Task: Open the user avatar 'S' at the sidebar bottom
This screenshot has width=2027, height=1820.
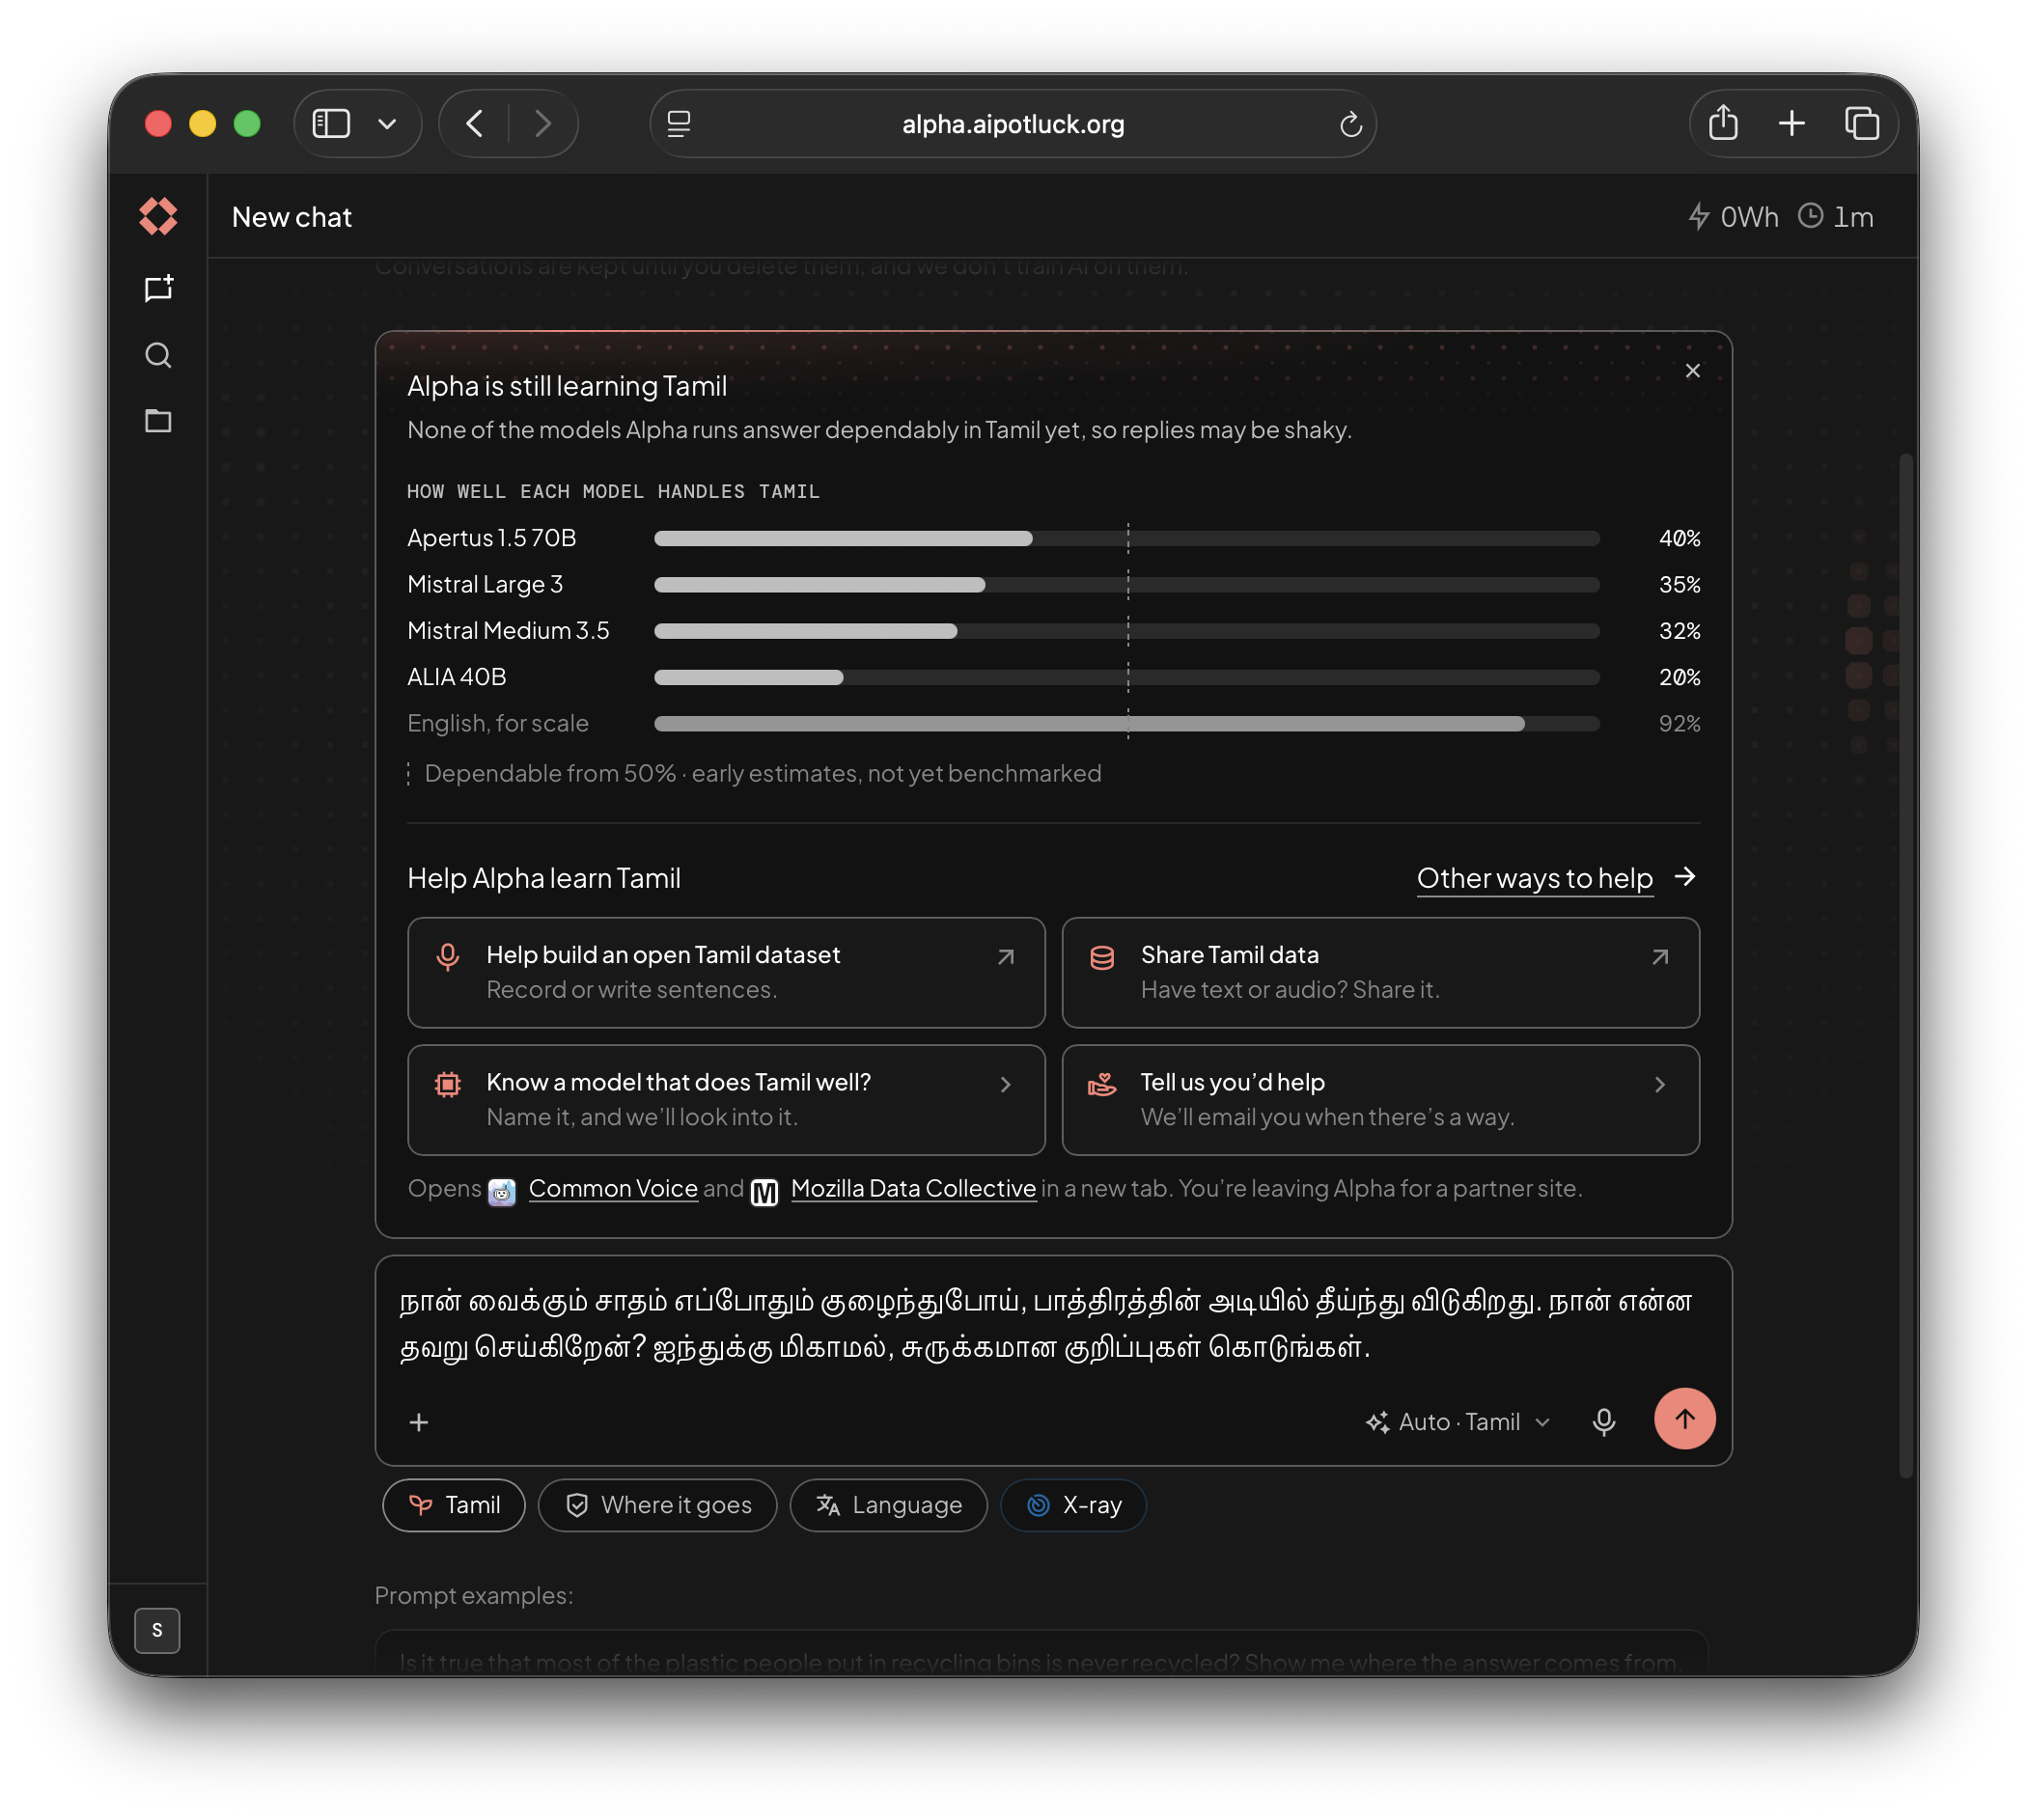Action: [x=157, y=1630]
